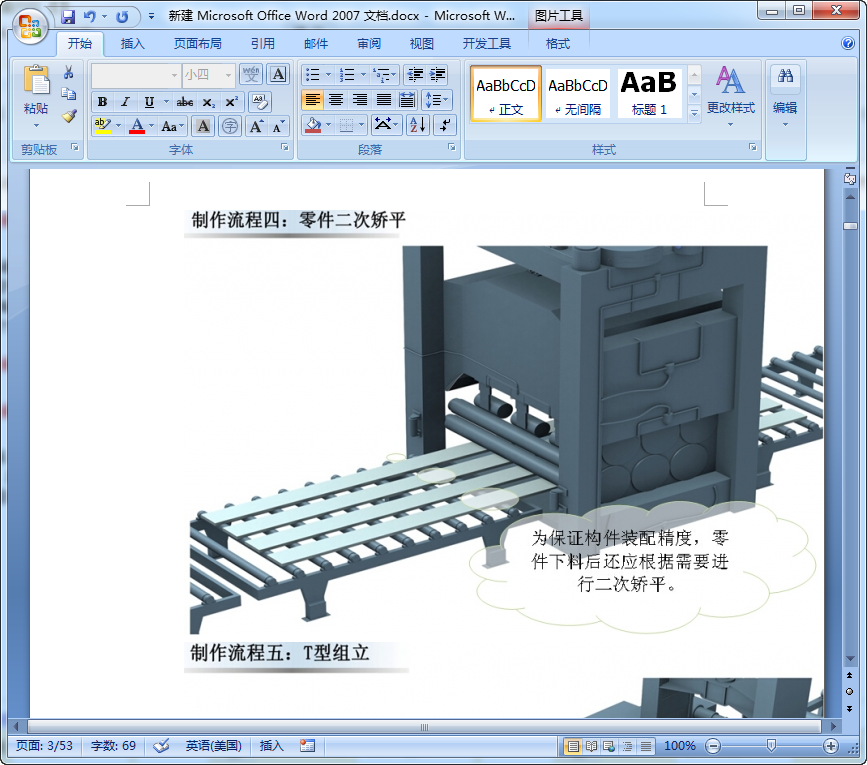The height and width of the screenshot is (765, 867).
Task: Redo the last action
Action: tap(122, 17)
